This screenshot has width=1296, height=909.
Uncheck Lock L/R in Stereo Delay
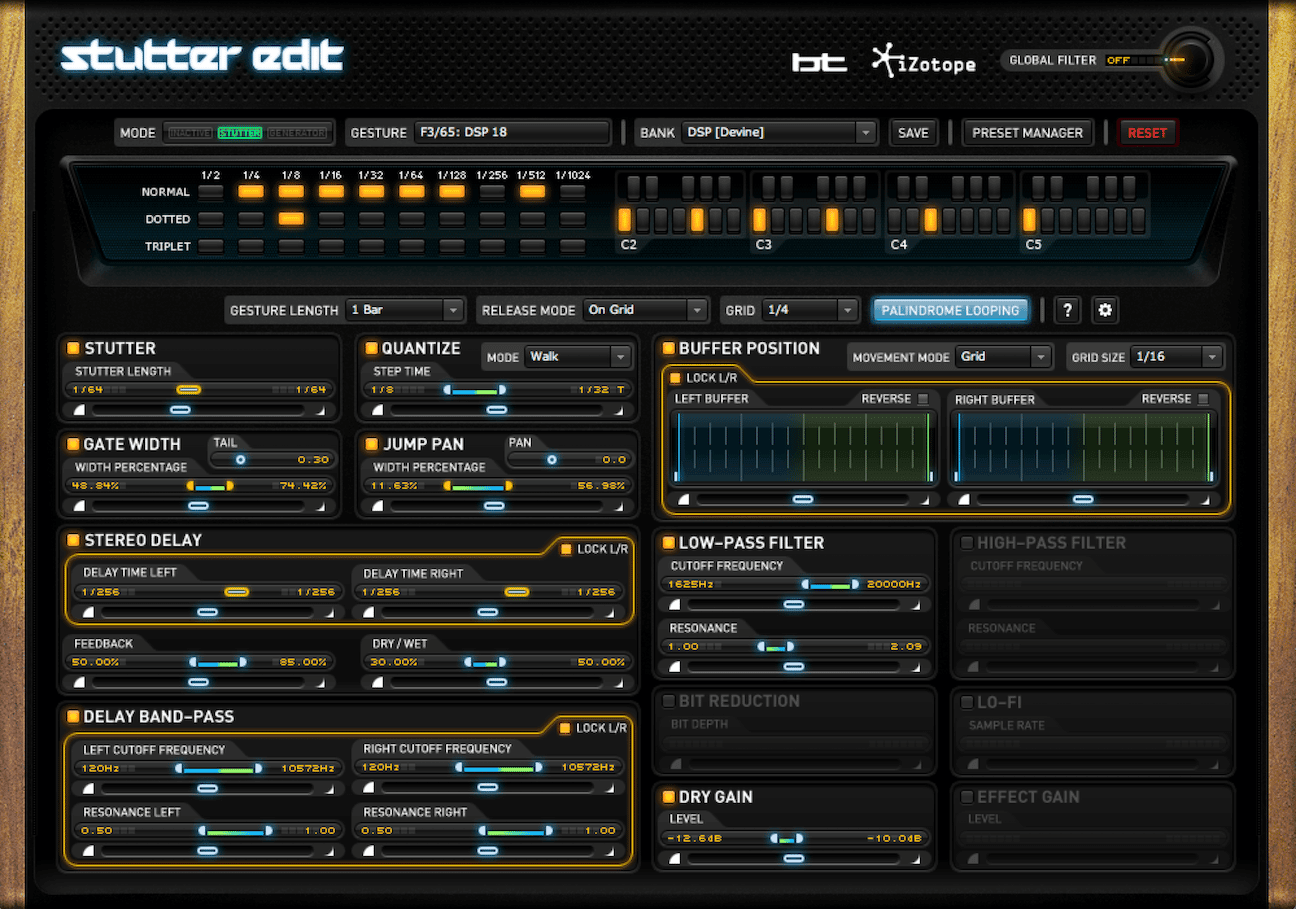tap(566, 549)
